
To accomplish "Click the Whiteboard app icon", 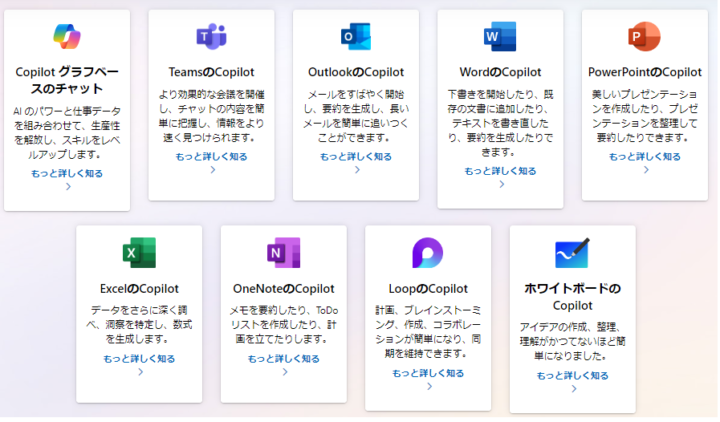I will [x=572, y=252].
